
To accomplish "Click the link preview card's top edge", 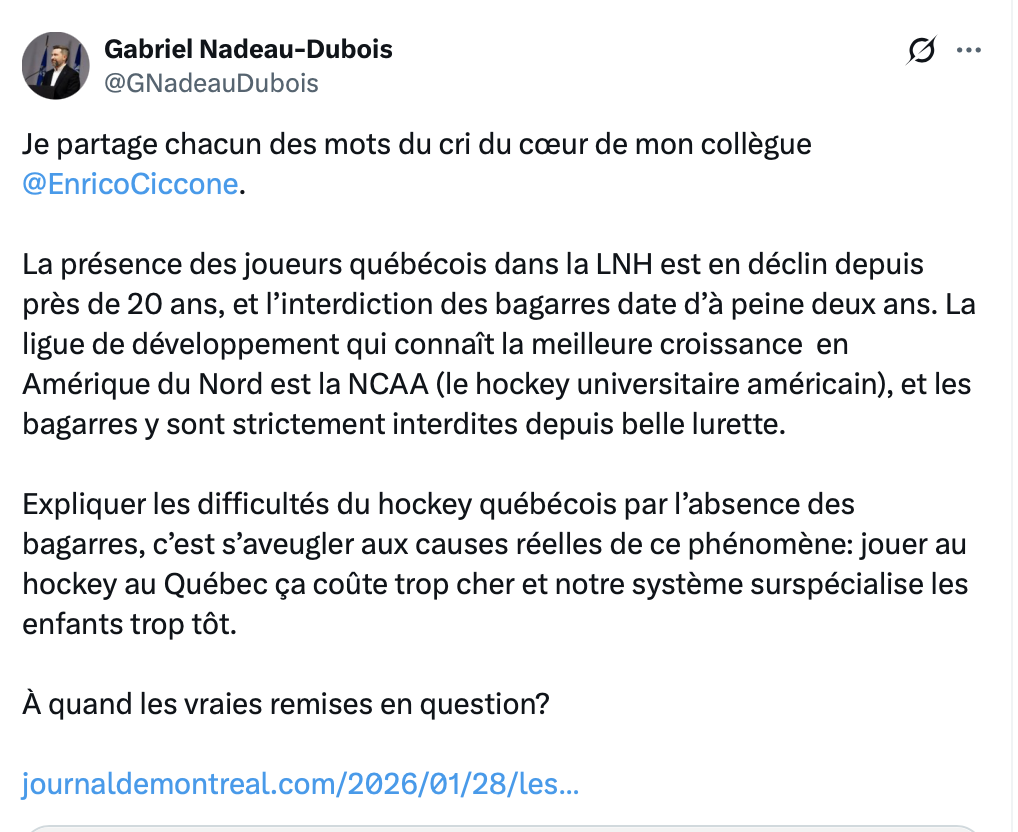I will pyautogui.click(x=500, y=828).
